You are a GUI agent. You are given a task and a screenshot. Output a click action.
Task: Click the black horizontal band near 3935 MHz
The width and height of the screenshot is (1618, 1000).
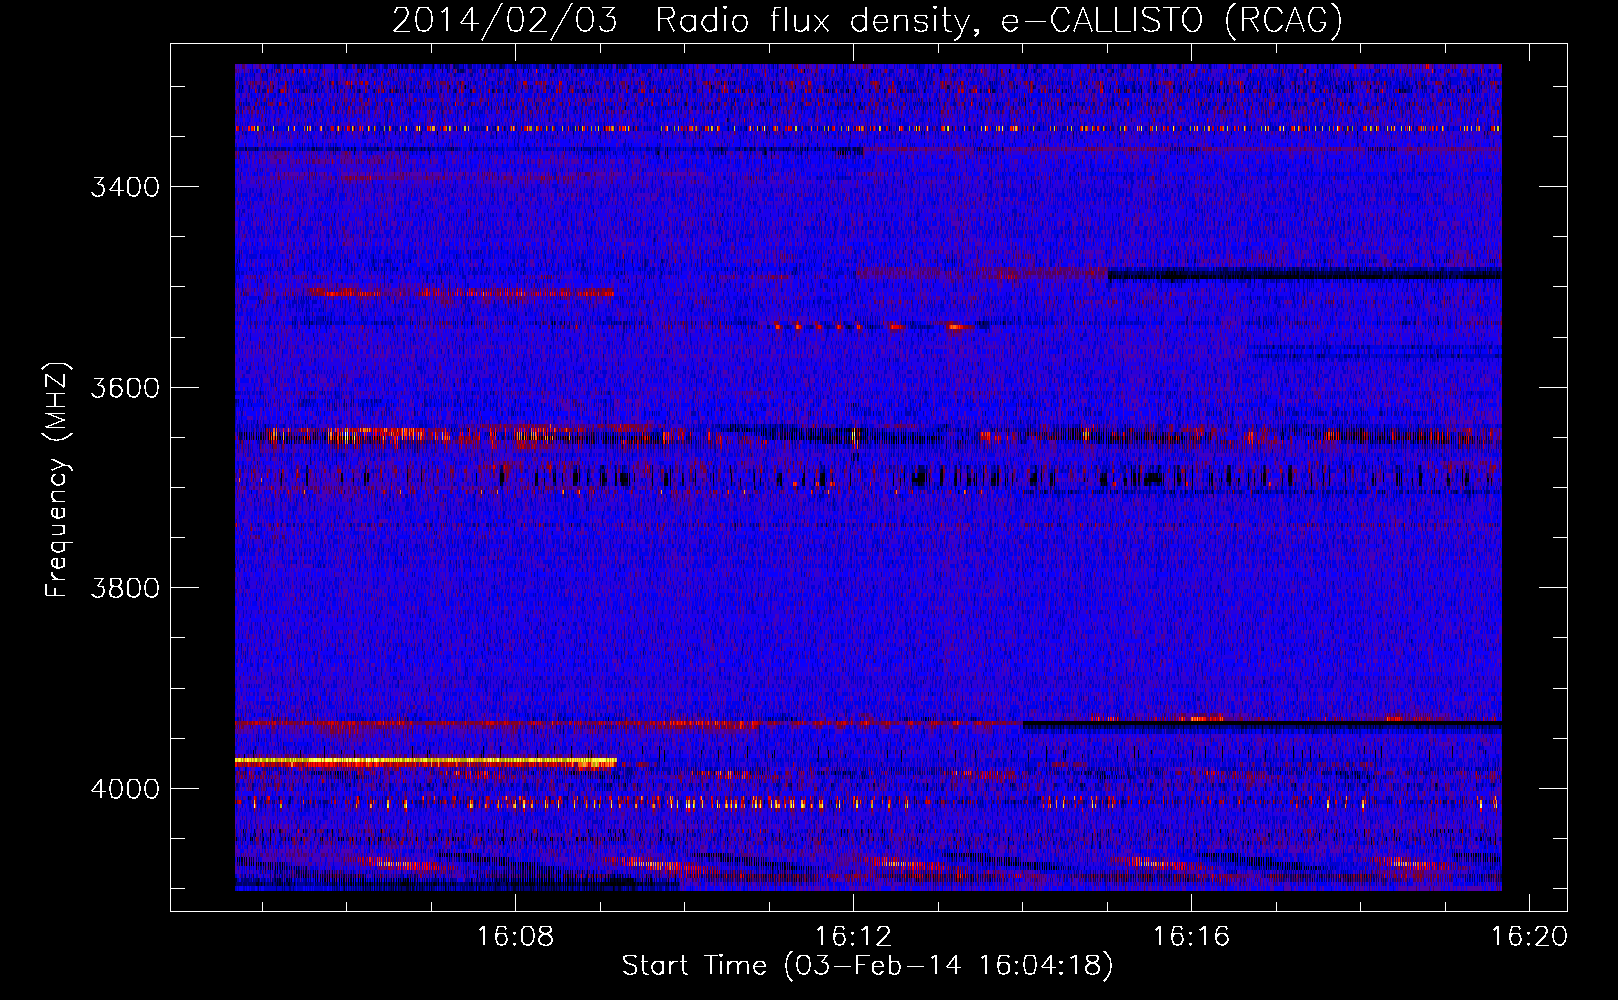[1262, 725]
